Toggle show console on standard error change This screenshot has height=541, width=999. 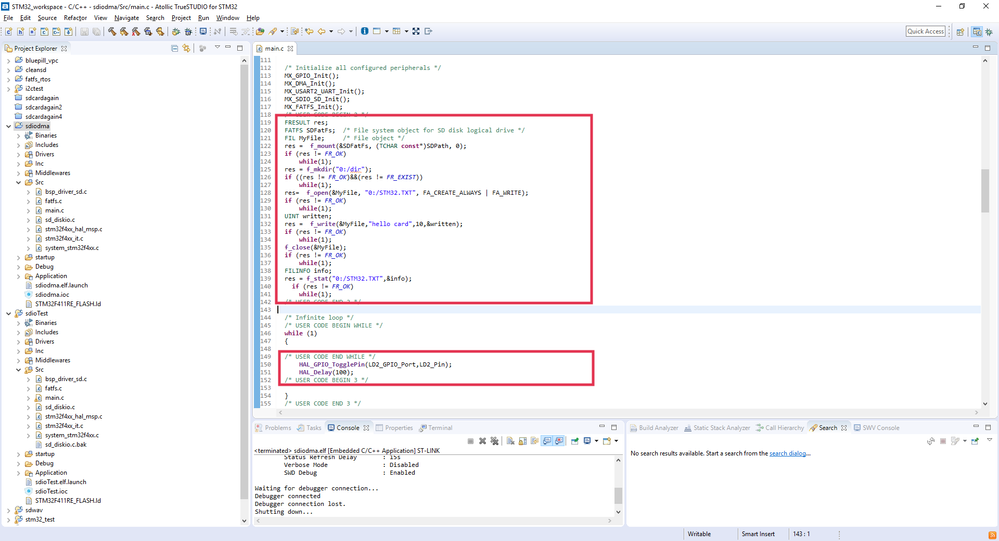point(559,441)
